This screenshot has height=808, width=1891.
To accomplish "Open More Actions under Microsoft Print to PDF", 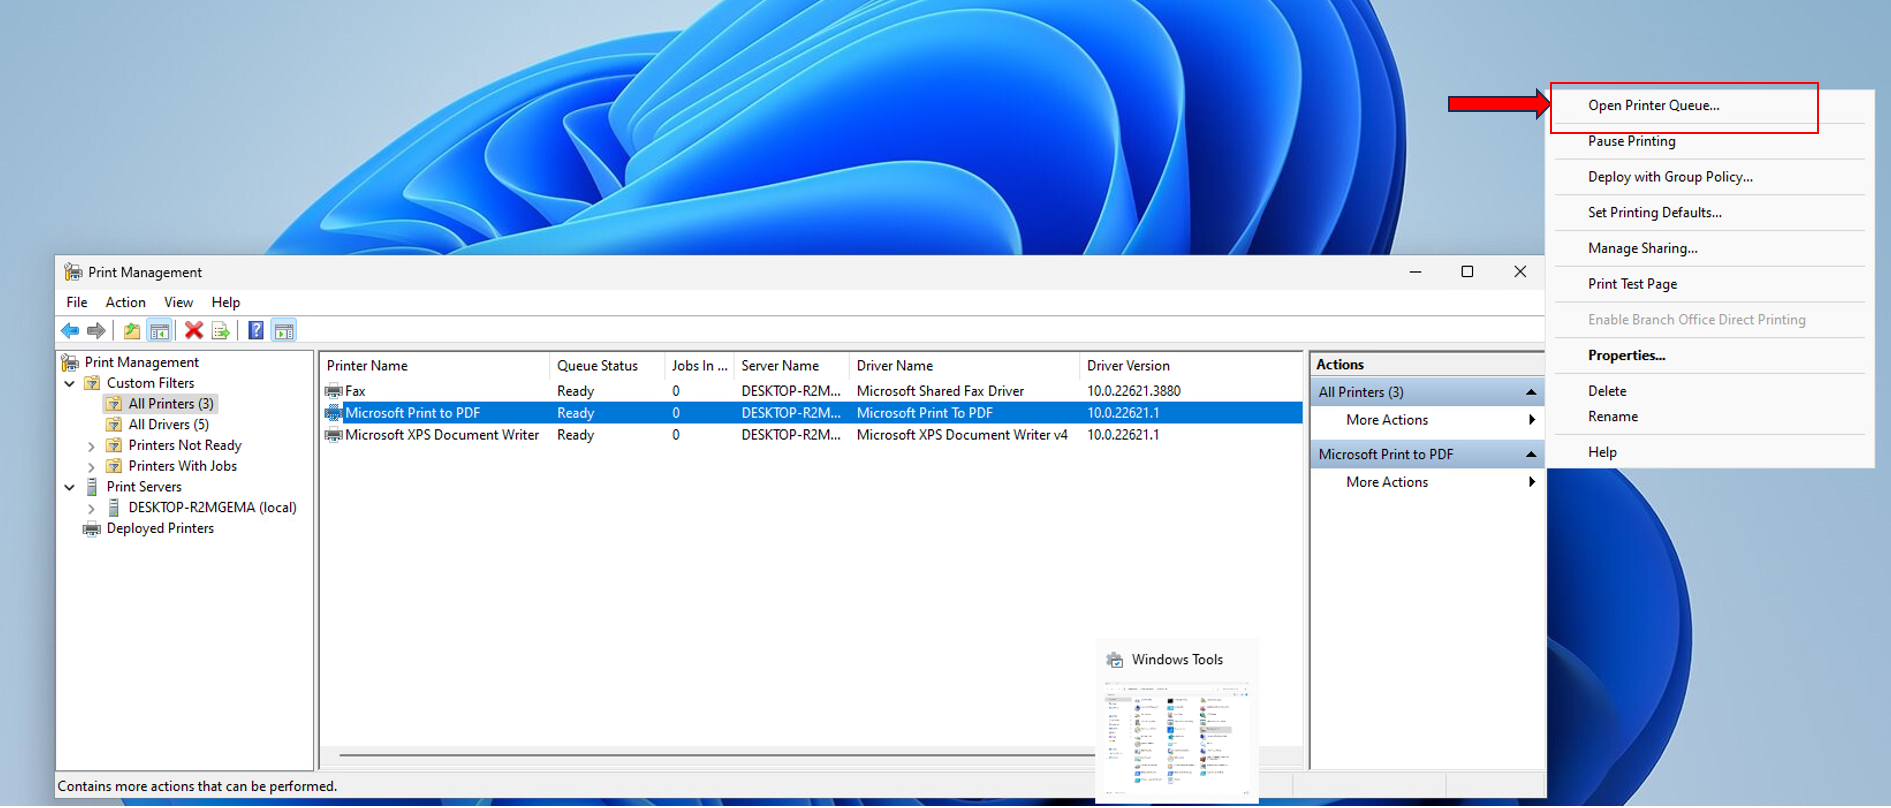I will click(1387, 482).
